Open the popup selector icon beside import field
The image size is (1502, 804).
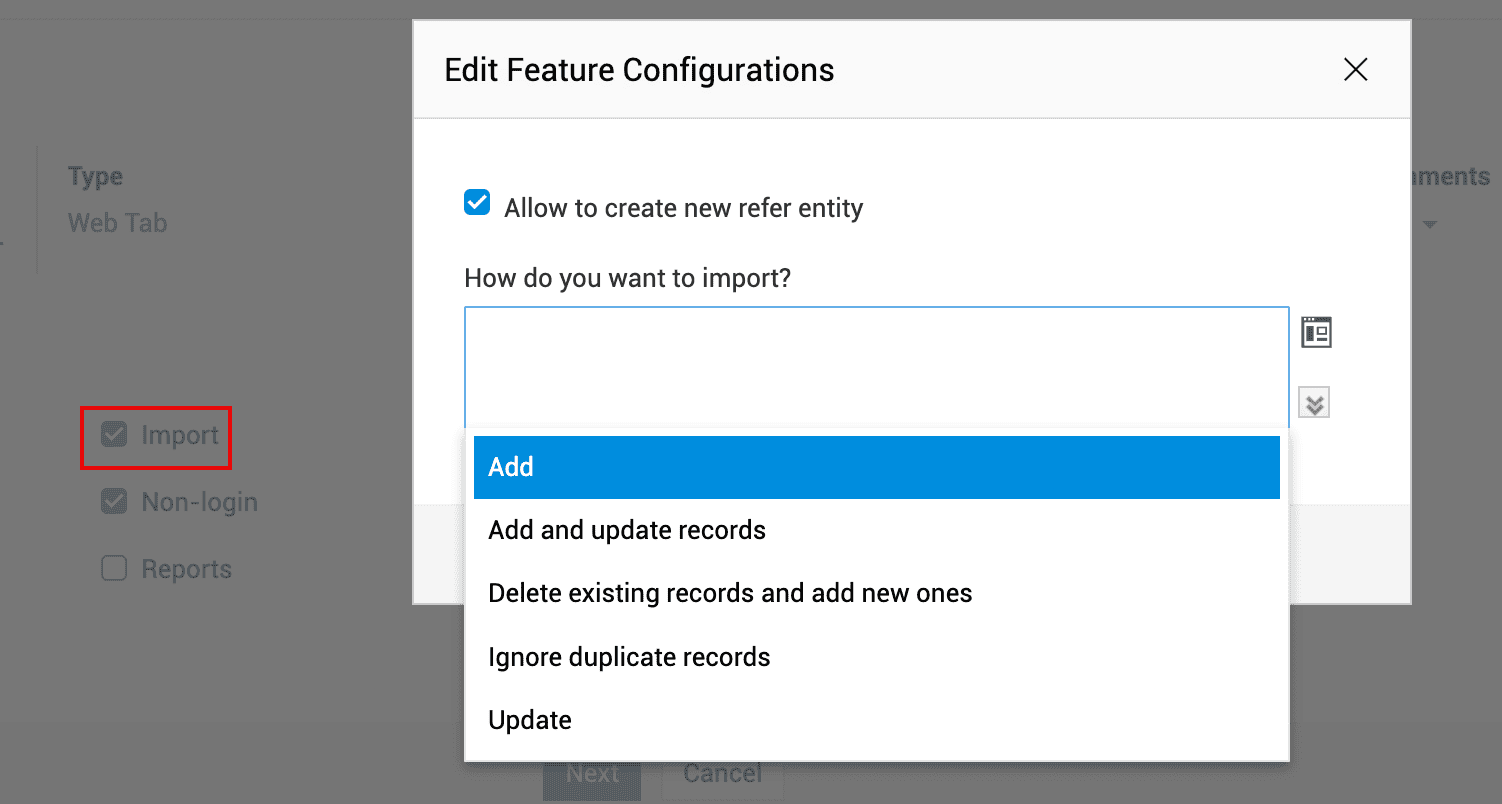pos(1316,332)
